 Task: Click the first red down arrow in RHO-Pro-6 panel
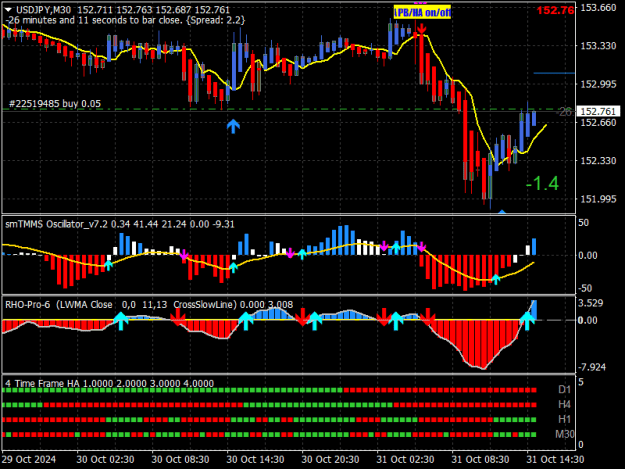click(x=178, y=317)
